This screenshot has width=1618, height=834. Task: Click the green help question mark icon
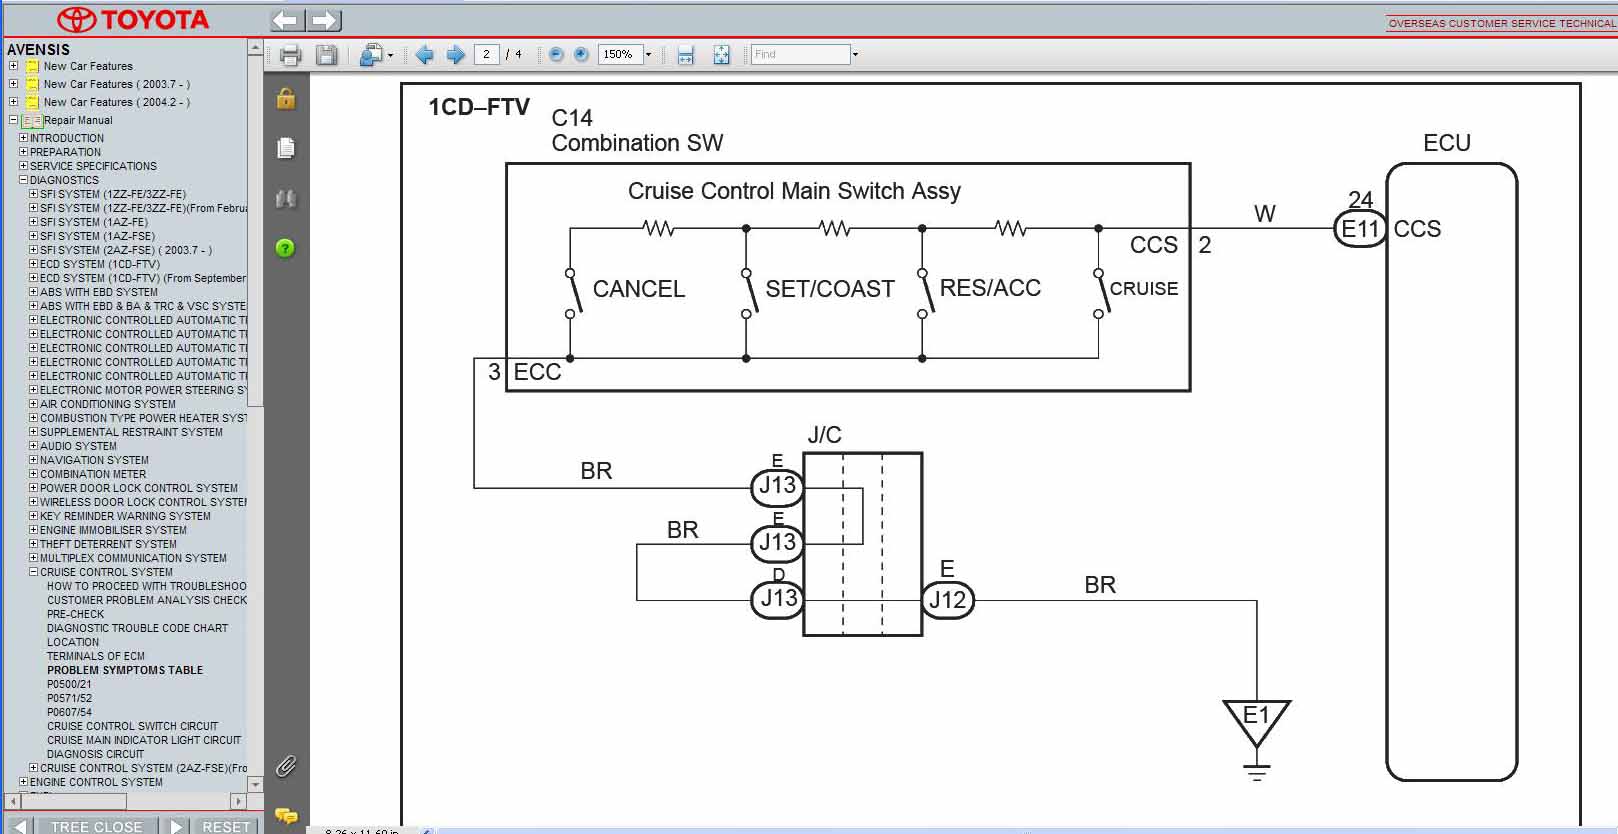(x=286, y=248)
